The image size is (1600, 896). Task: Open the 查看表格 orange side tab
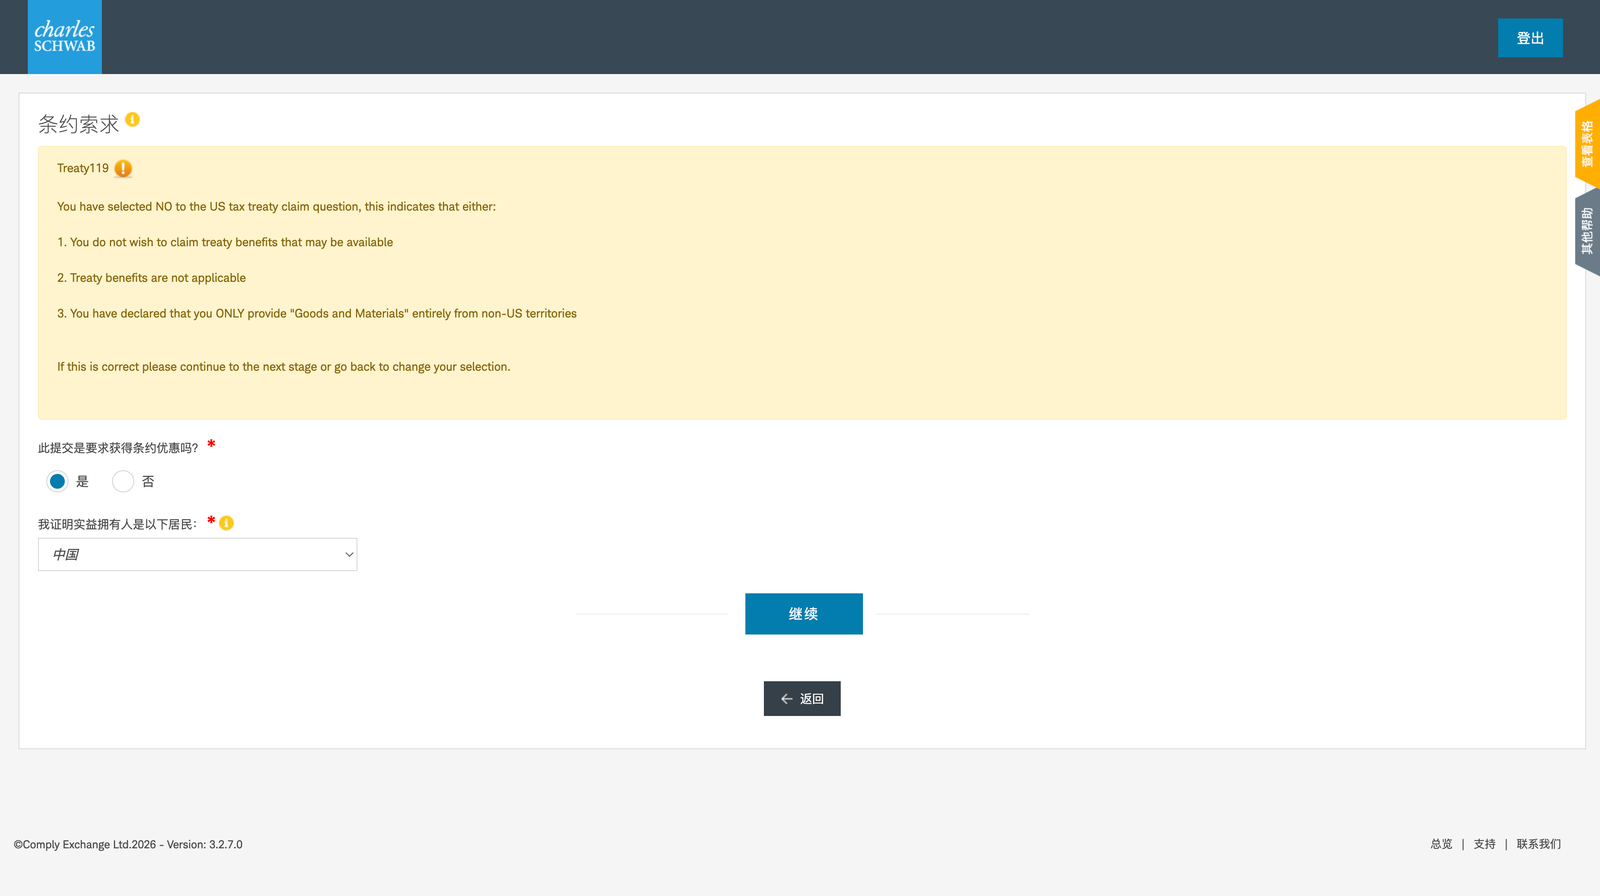click(1587, 144)
